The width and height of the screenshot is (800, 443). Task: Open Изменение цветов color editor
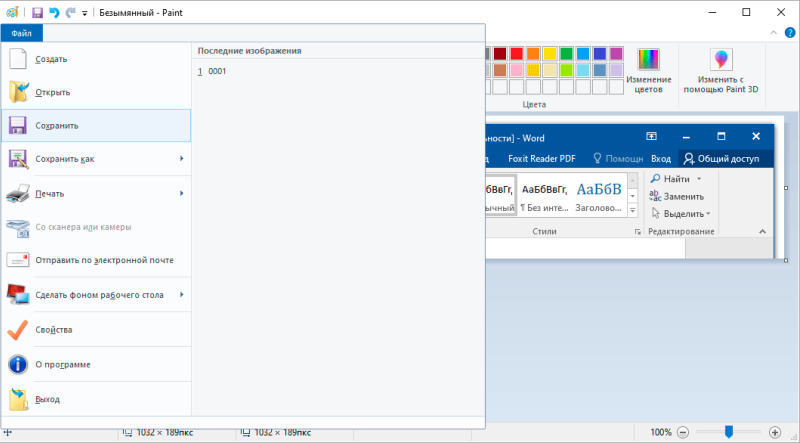[649, 69]
